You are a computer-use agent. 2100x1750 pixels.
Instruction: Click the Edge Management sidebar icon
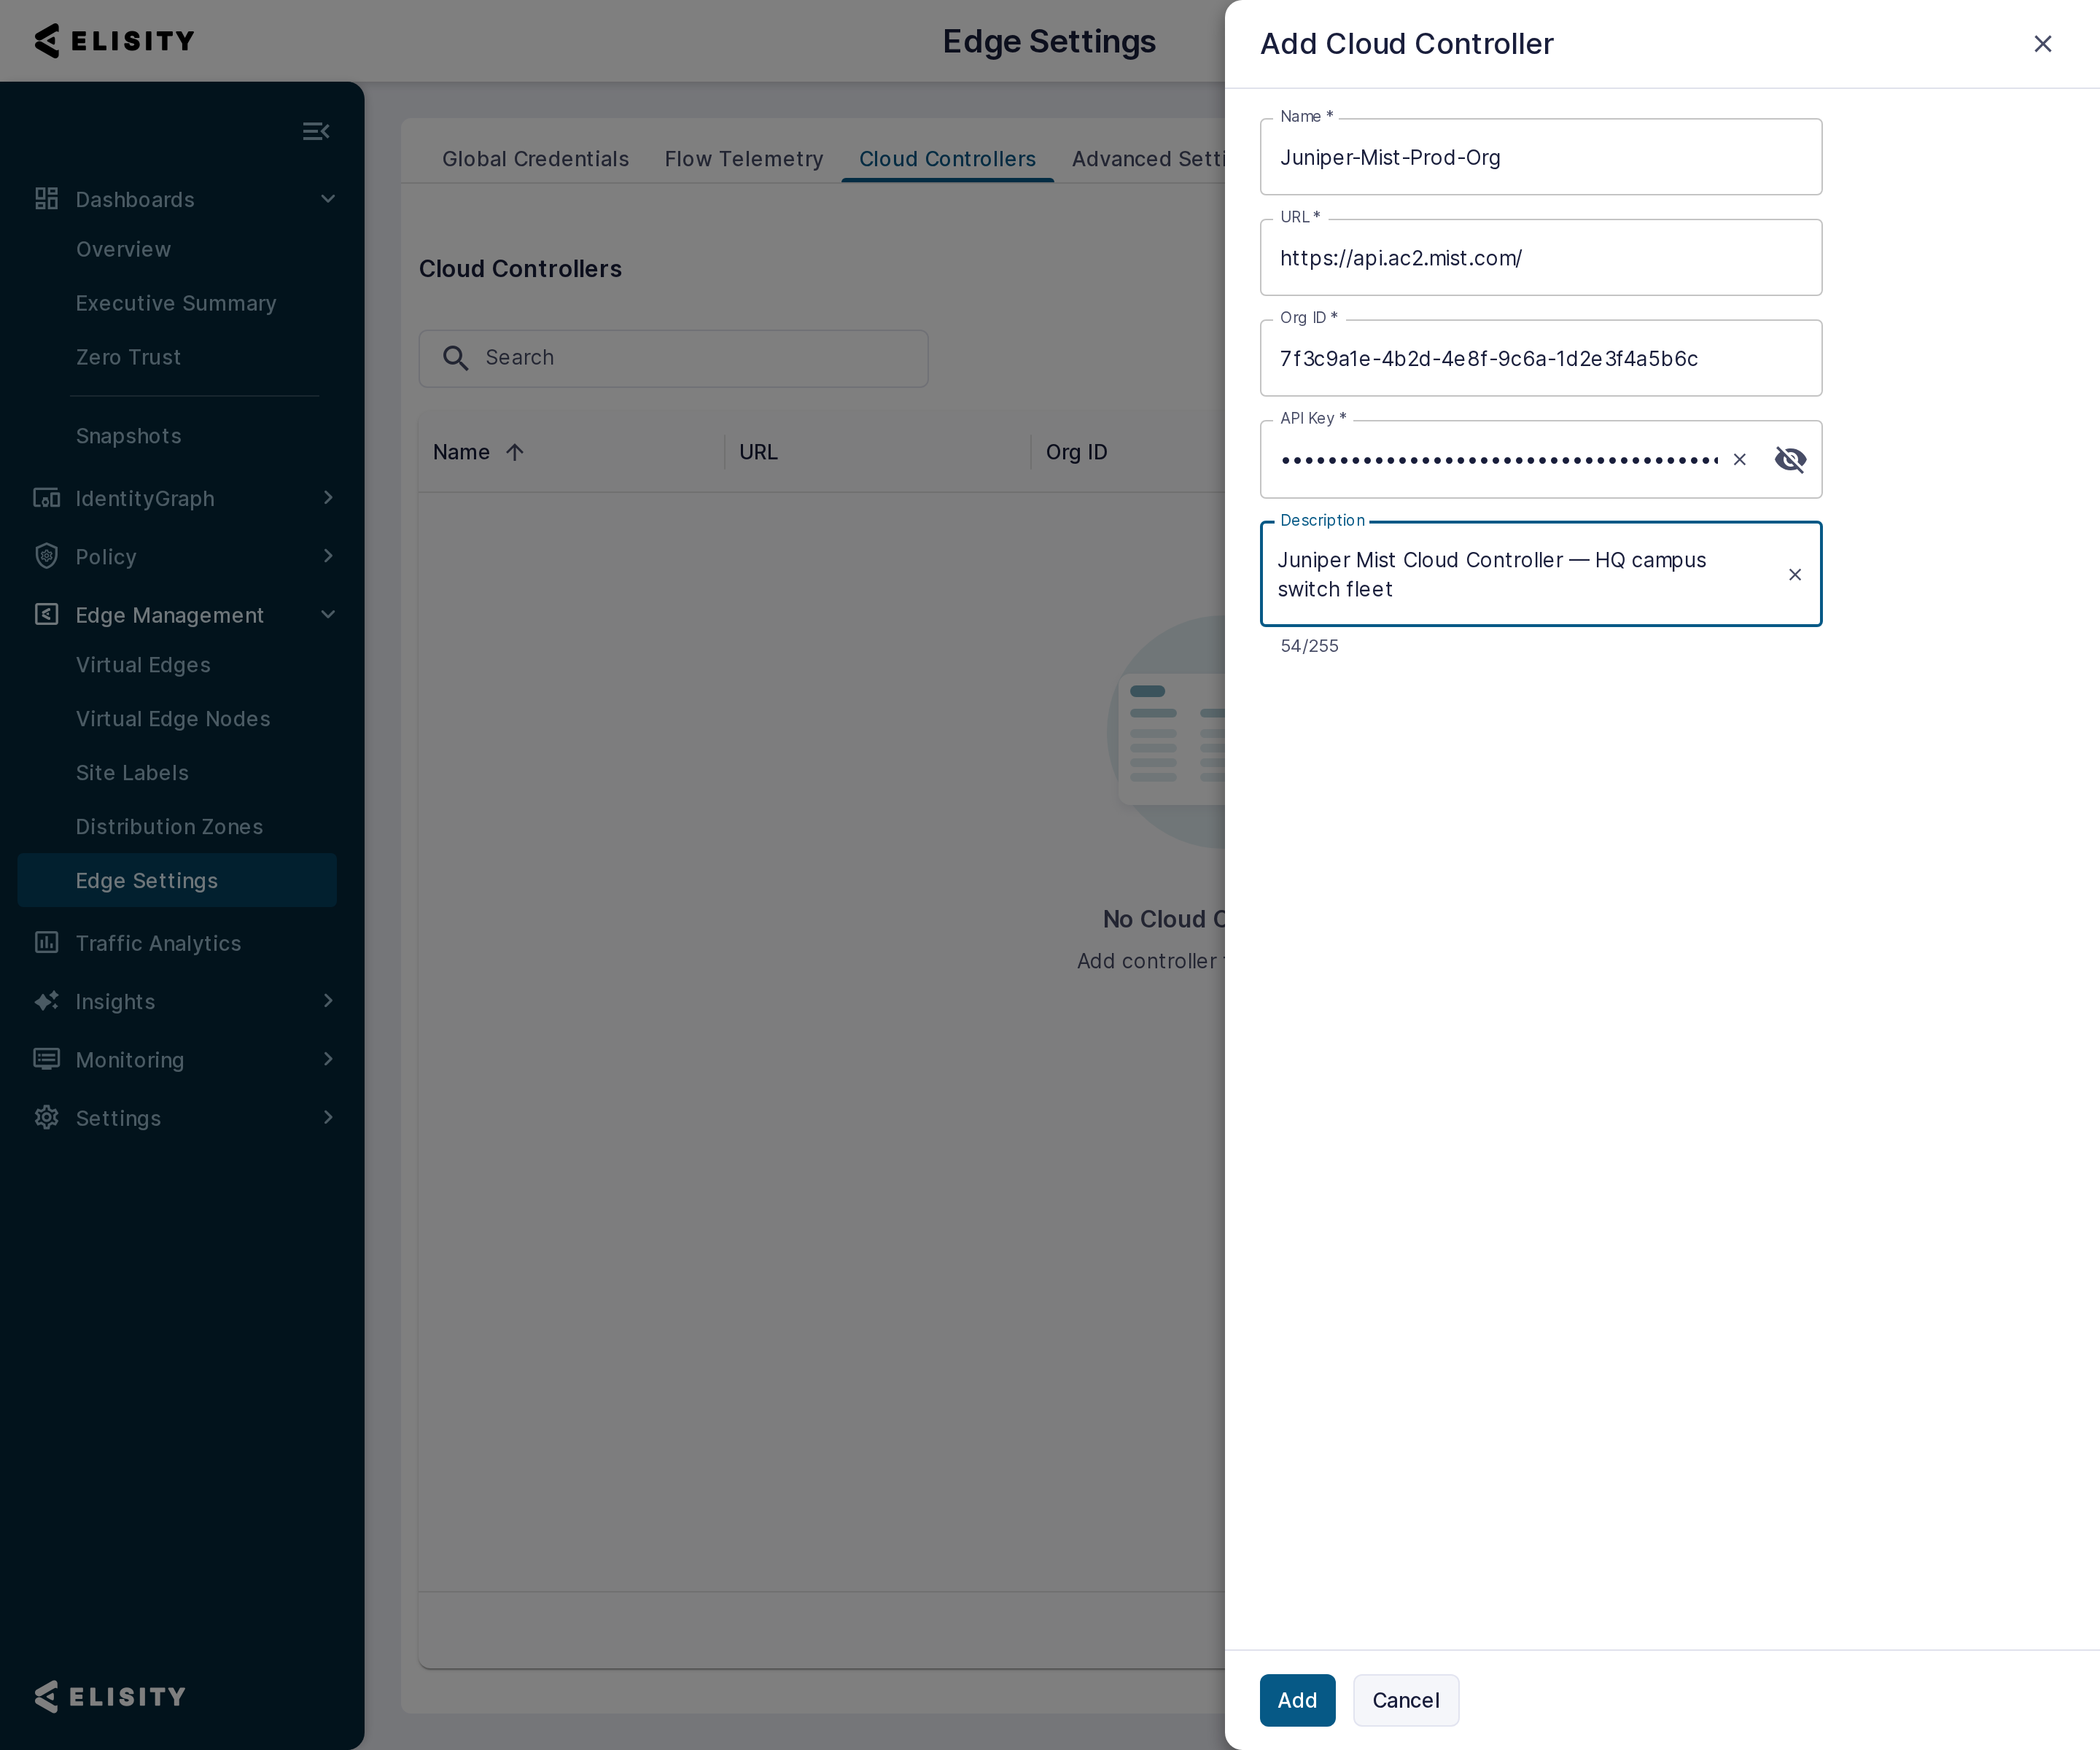pyautogui.click(x=46, y=615)
